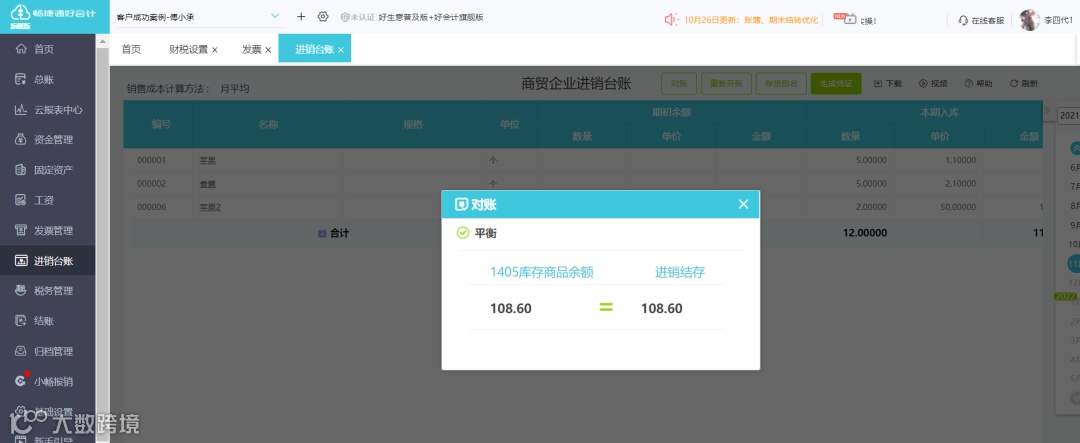Click the 重新开账 button
Image resolution: width=1080 pixels, height=443 pixels.
(726, 83)
